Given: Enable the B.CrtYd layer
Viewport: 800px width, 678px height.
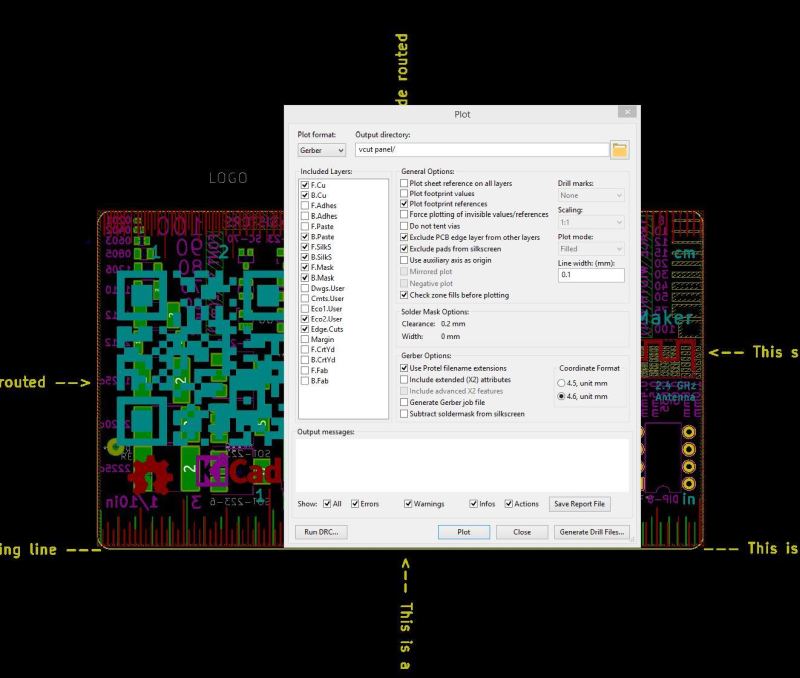Looking at the screenshot, I should pyautogui.click(x=305, y=360).
